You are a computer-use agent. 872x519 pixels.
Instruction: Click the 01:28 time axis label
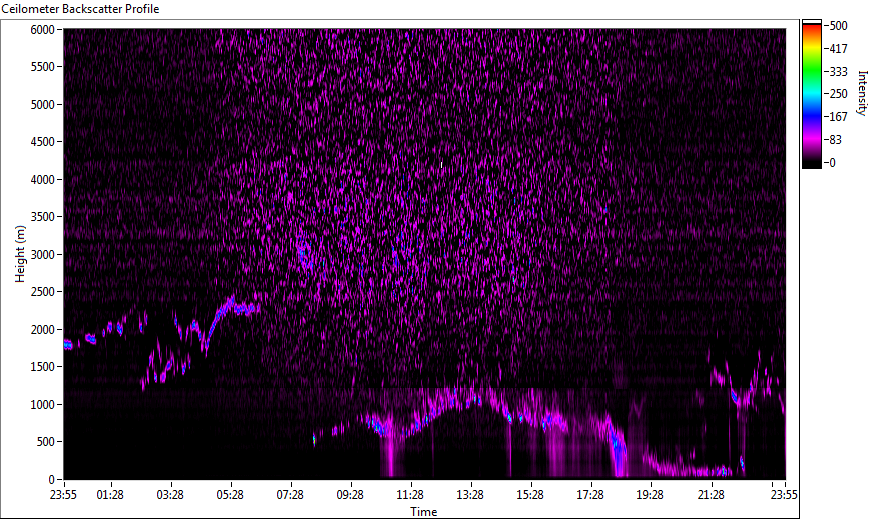coord(110,495)
